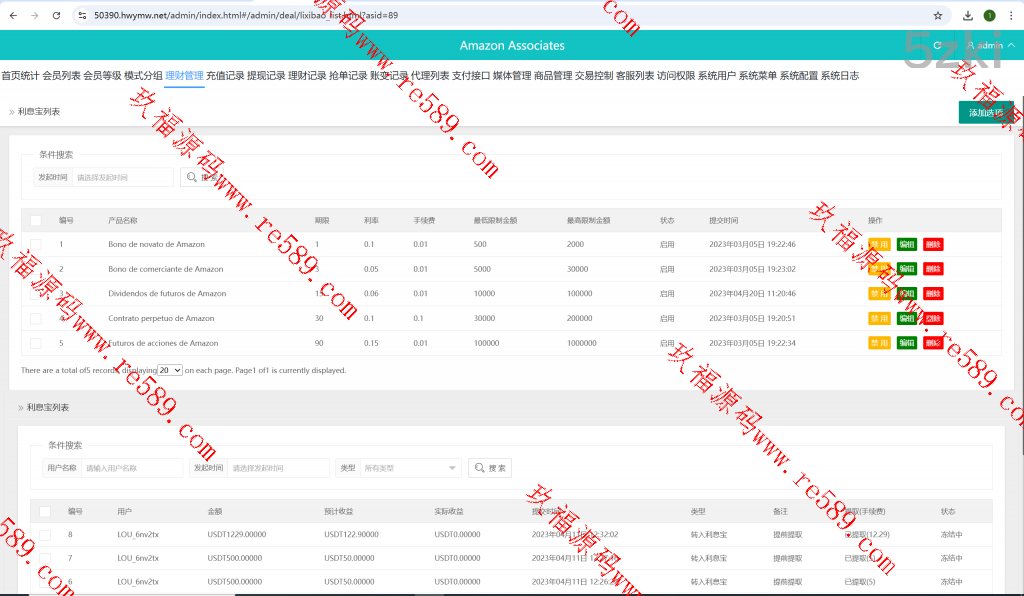Open the 系统日志 menu item

[839, 75]
